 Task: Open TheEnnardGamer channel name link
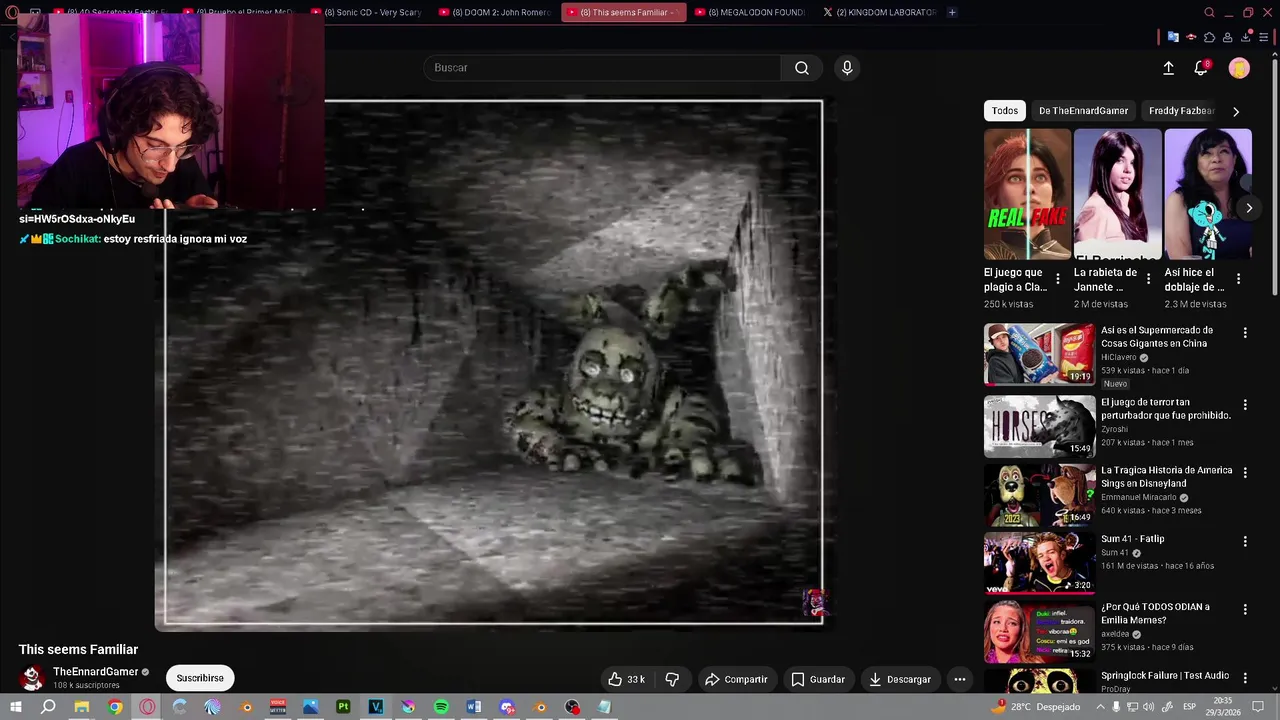[x=95, y=672]
